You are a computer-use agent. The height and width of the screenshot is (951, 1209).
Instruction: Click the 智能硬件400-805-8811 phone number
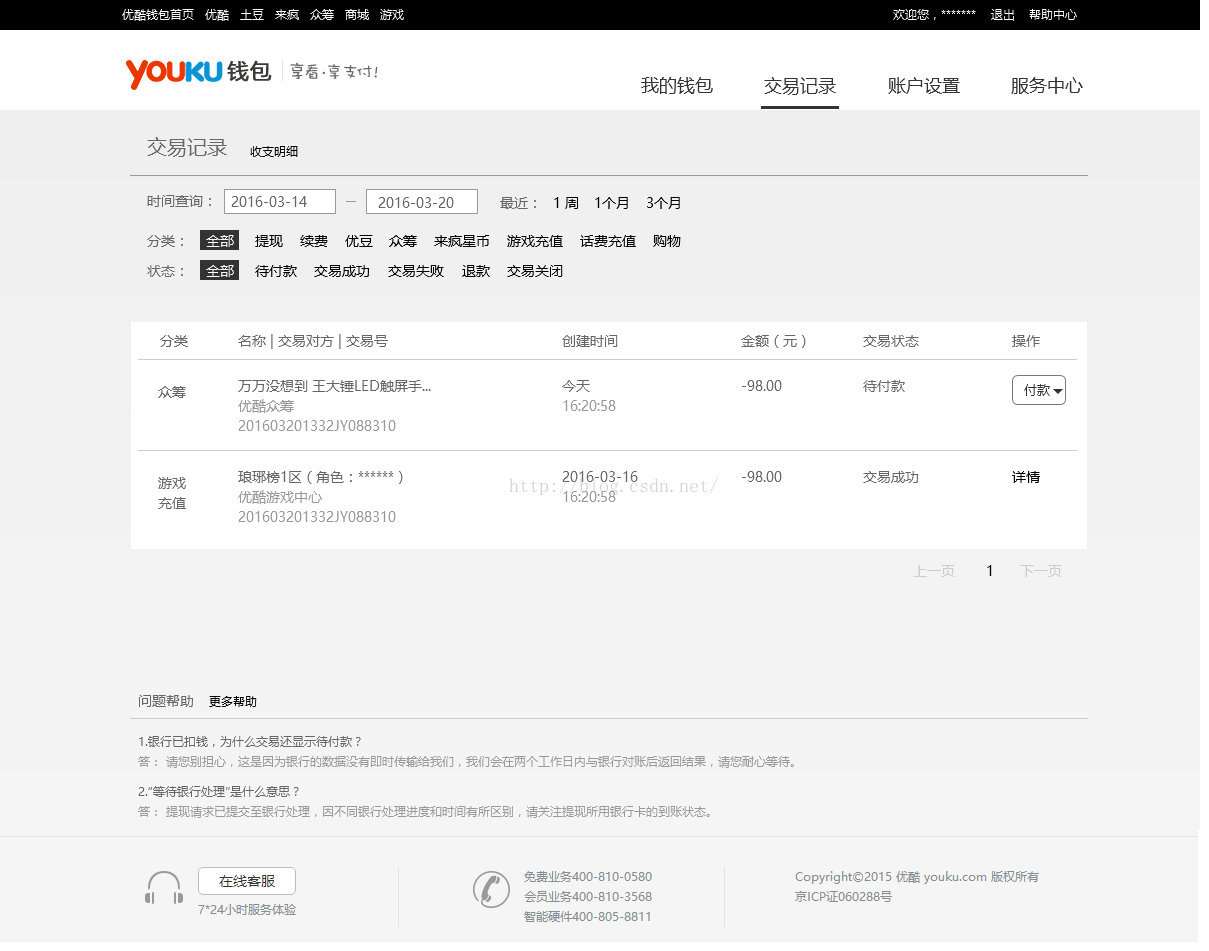pos(588,917)
